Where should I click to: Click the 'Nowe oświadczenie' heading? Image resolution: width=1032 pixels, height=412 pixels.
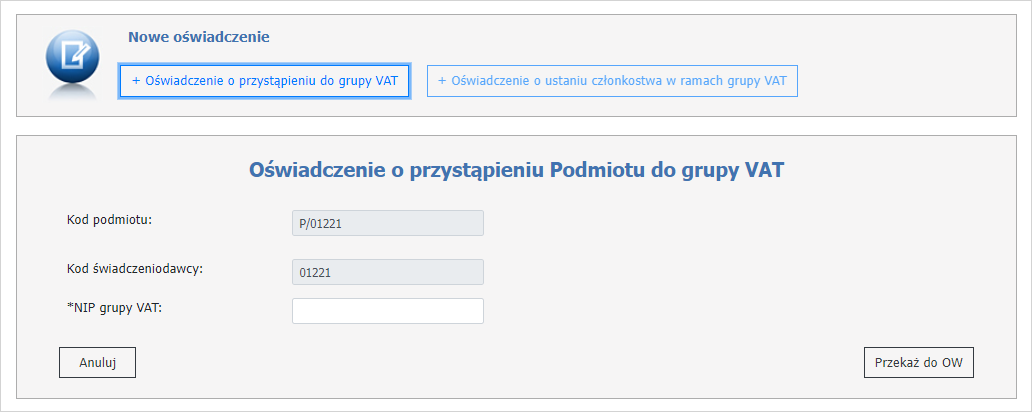click(x=199, y=37)
